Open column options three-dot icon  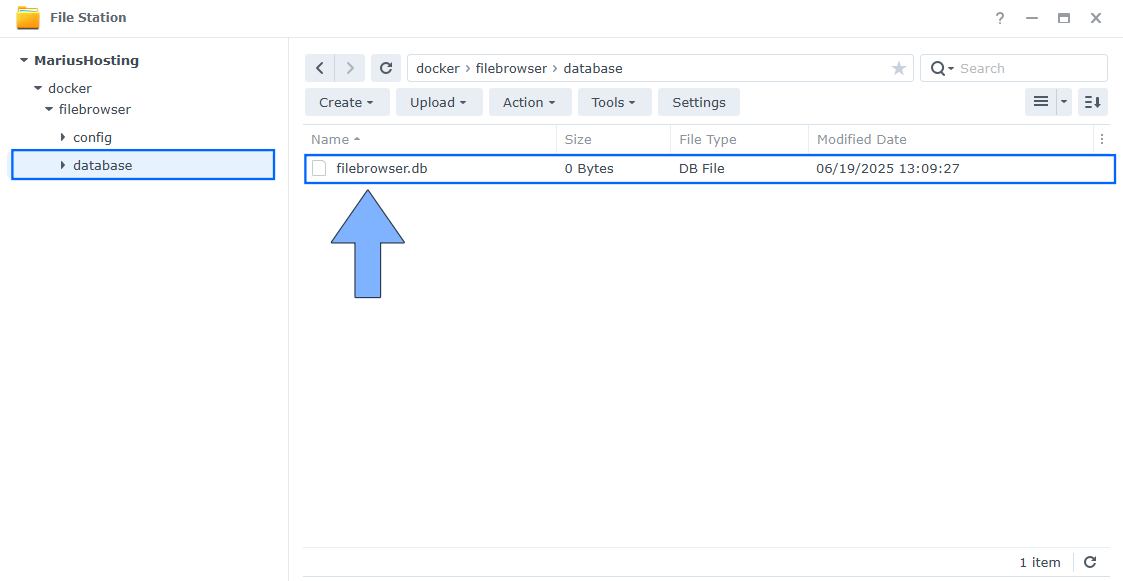pos(1102,139)
